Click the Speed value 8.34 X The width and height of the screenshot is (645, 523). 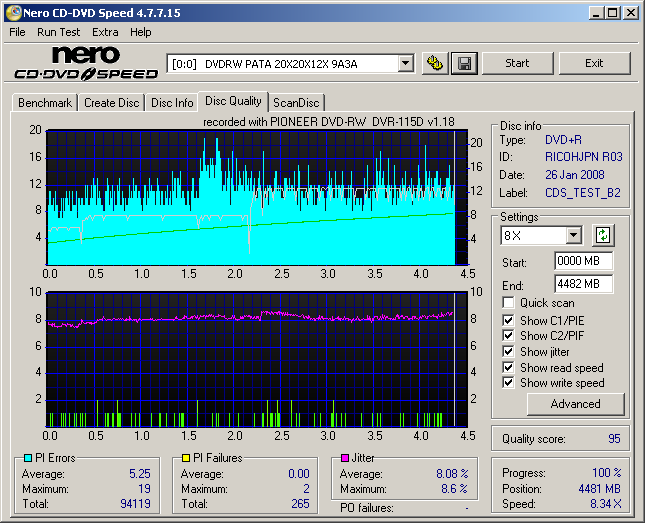[x=606, y=504]
